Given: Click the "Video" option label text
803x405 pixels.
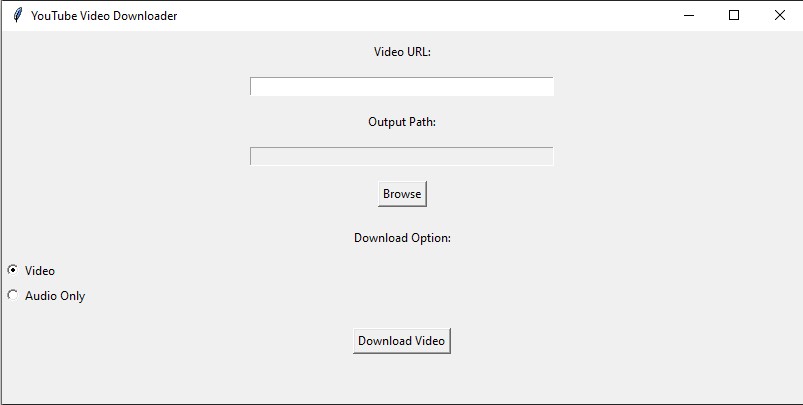Looking at the screenshot, I should (40, 271).
